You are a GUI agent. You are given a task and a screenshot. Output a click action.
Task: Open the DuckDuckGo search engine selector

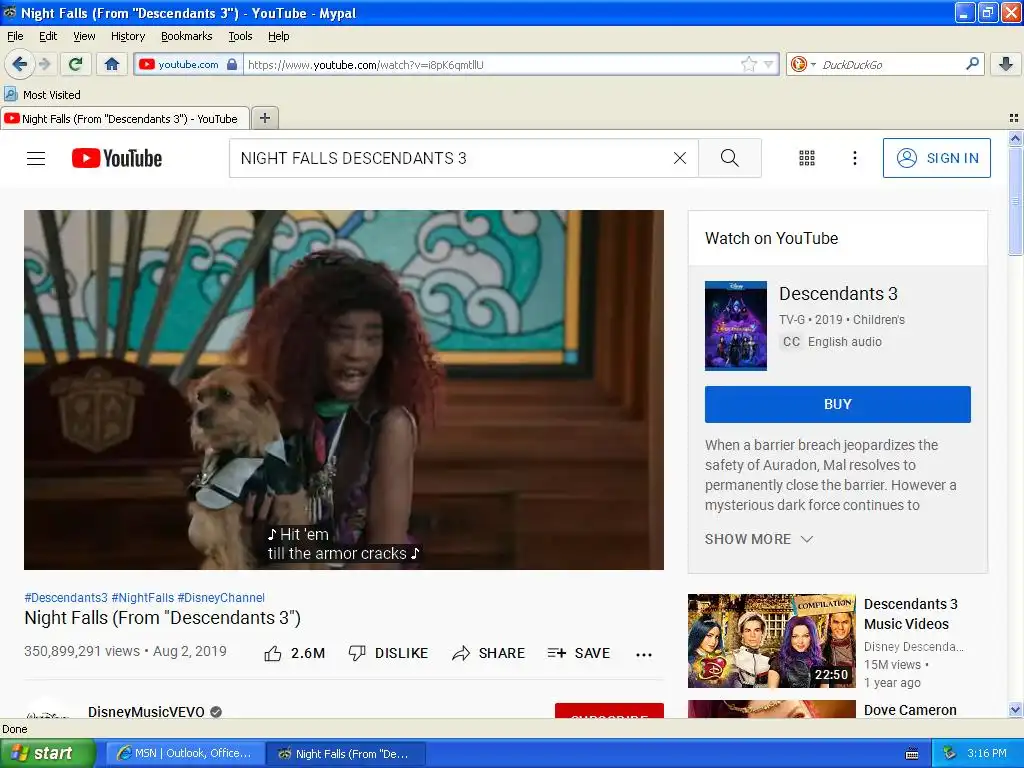[803, 64]
